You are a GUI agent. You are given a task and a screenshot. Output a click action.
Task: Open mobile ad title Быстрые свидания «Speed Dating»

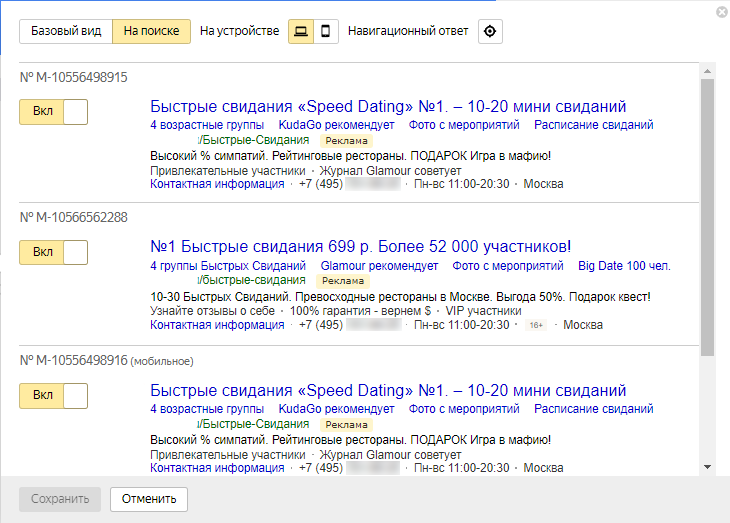(388, 391)
